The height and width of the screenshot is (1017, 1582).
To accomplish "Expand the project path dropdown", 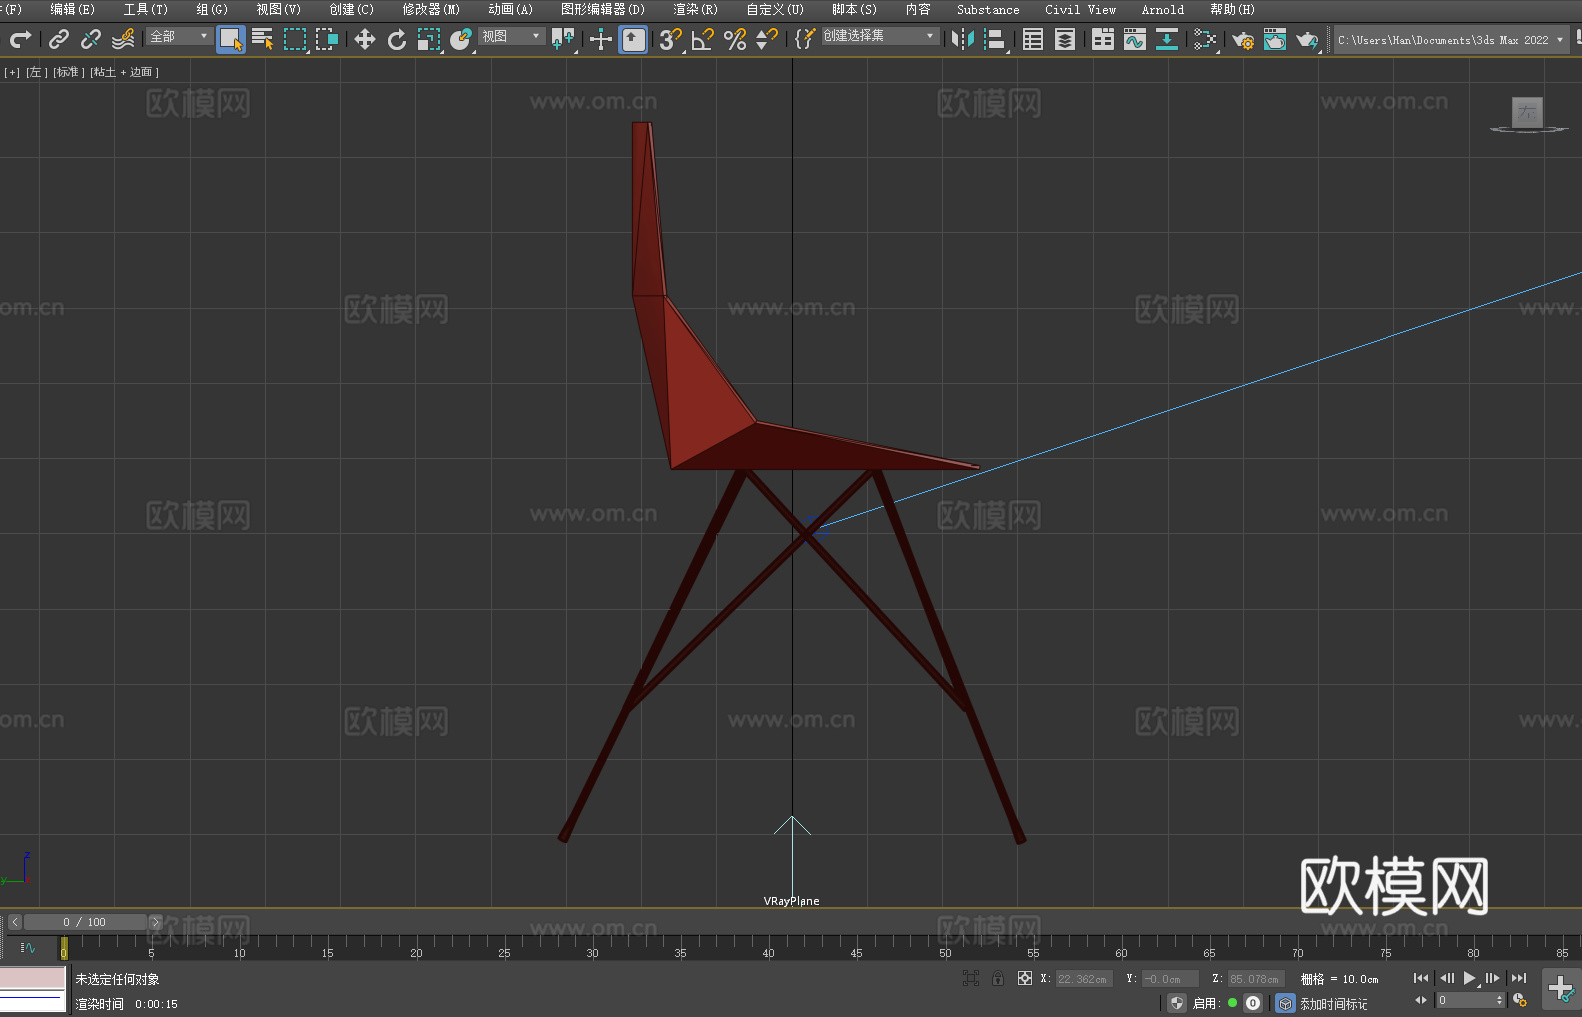I will click(x=1559, y=40).
